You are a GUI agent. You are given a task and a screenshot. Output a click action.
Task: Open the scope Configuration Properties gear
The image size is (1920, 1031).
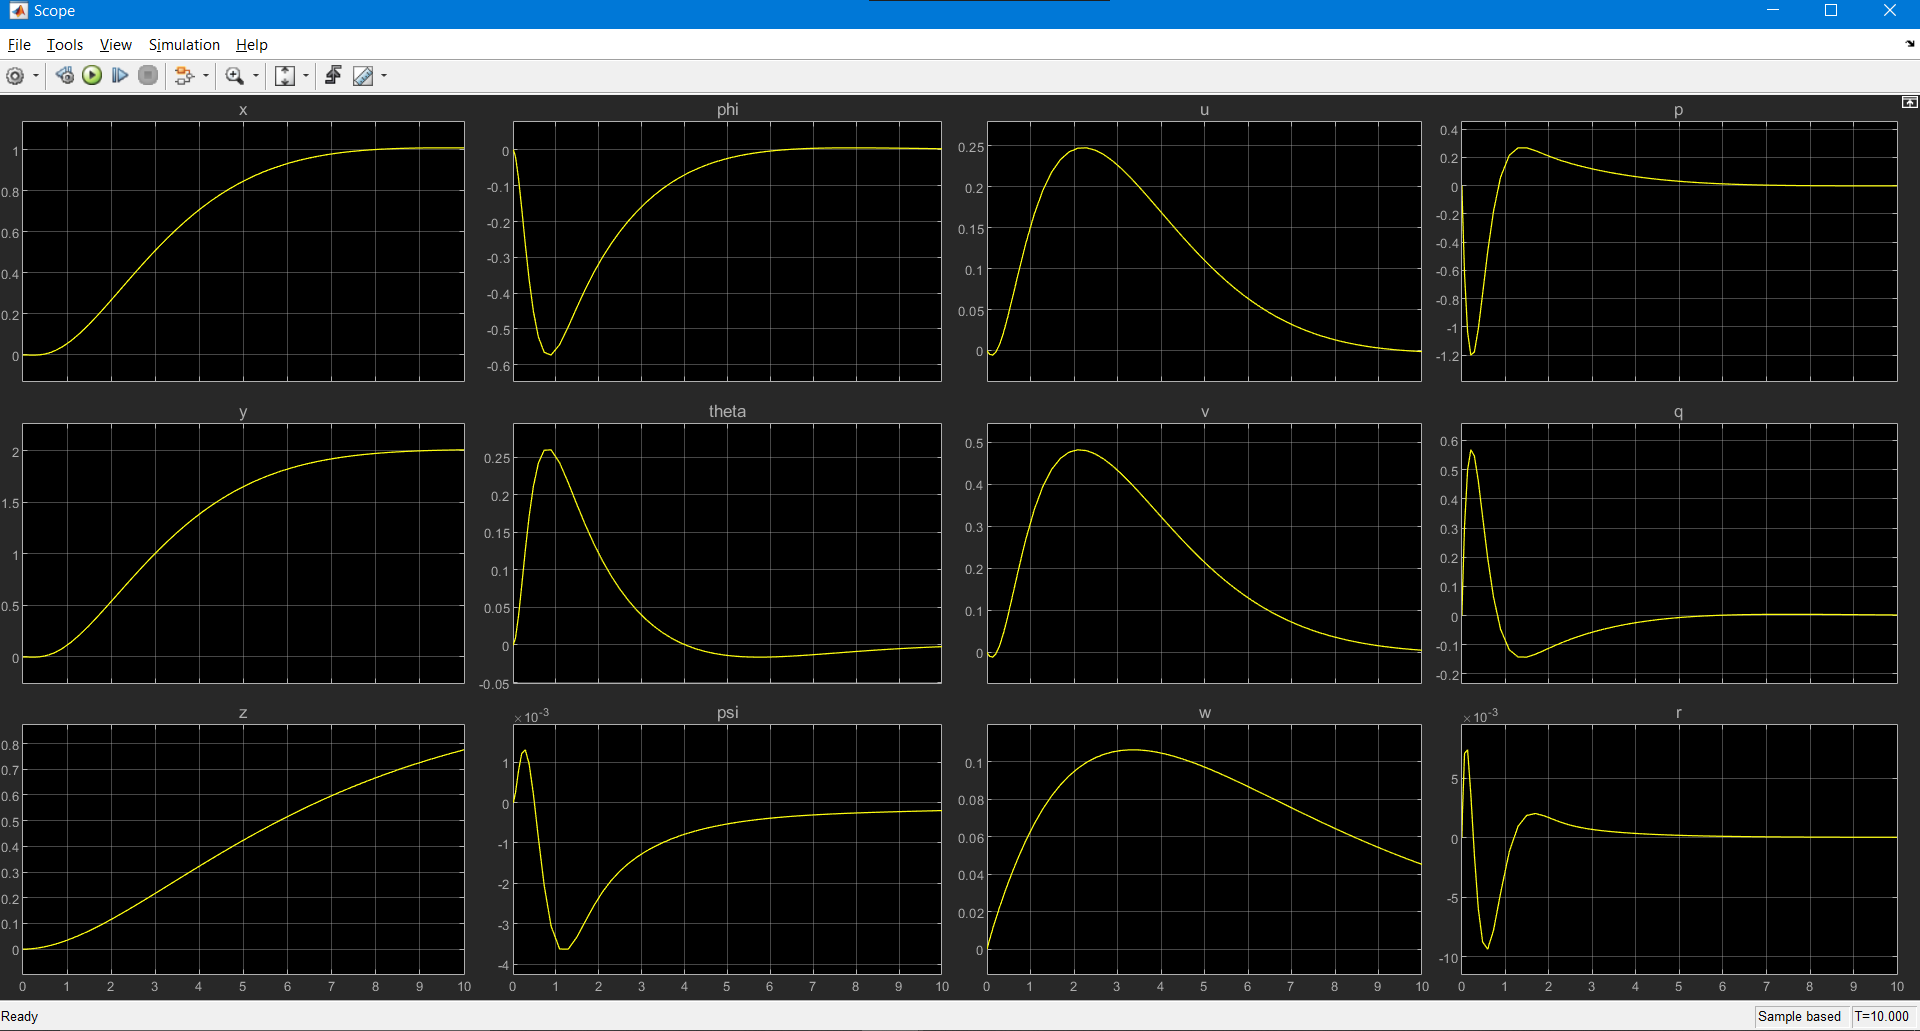[15, 76]
